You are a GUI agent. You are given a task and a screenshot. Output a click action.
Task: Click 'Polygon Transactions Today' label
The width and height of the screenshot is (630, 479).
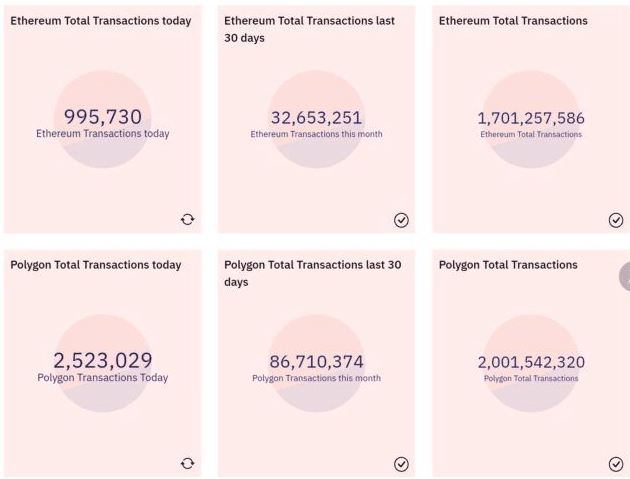click(103, 378)
